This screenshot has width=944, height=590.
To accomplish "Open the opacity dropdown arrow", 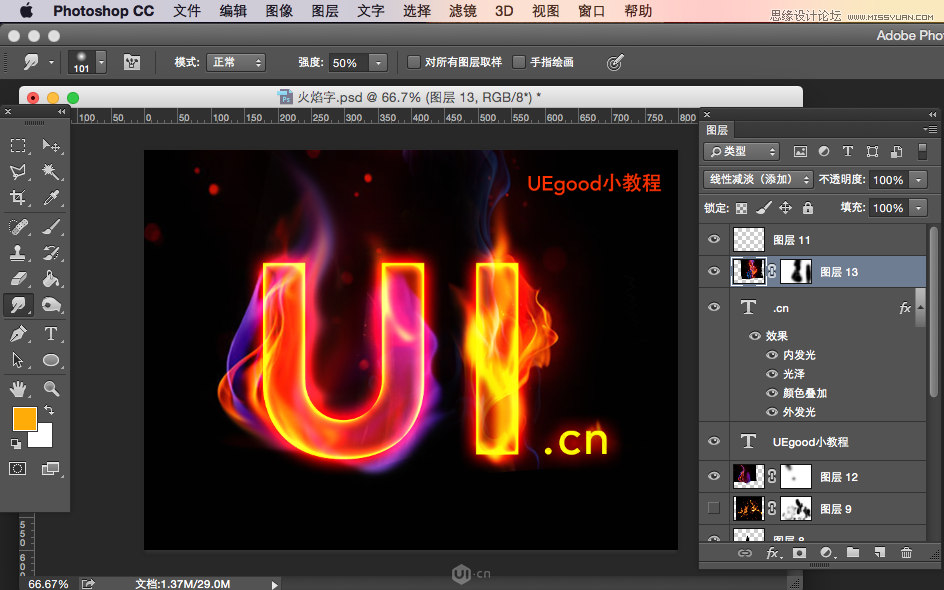I will coord(918,179).
